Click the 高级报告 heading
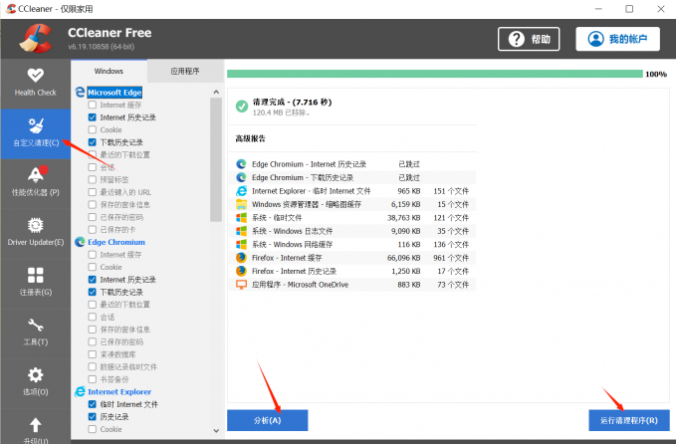This screenshot has height=447, width=678. [251, 139]
